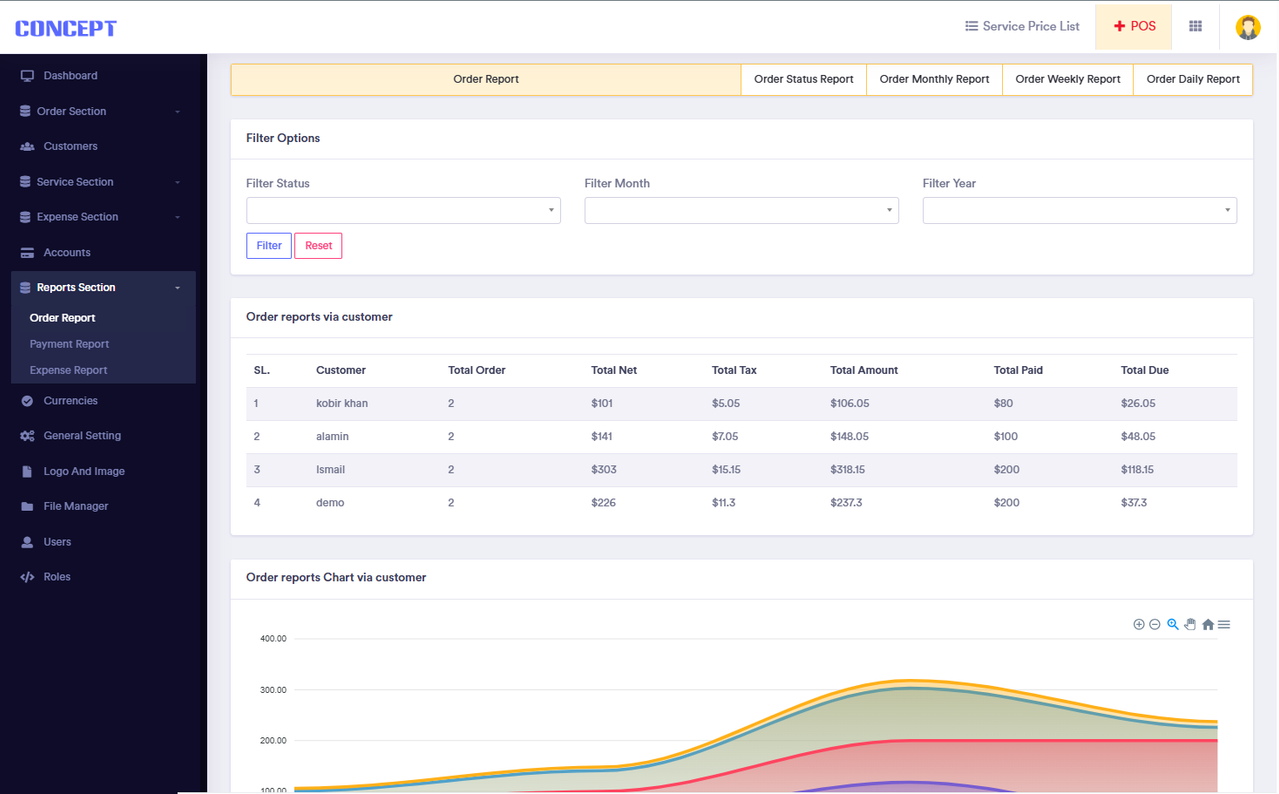Switch to Order Monthly Report tab
1279x794 pixels.
pyautogui.click(x=934, y=79)
